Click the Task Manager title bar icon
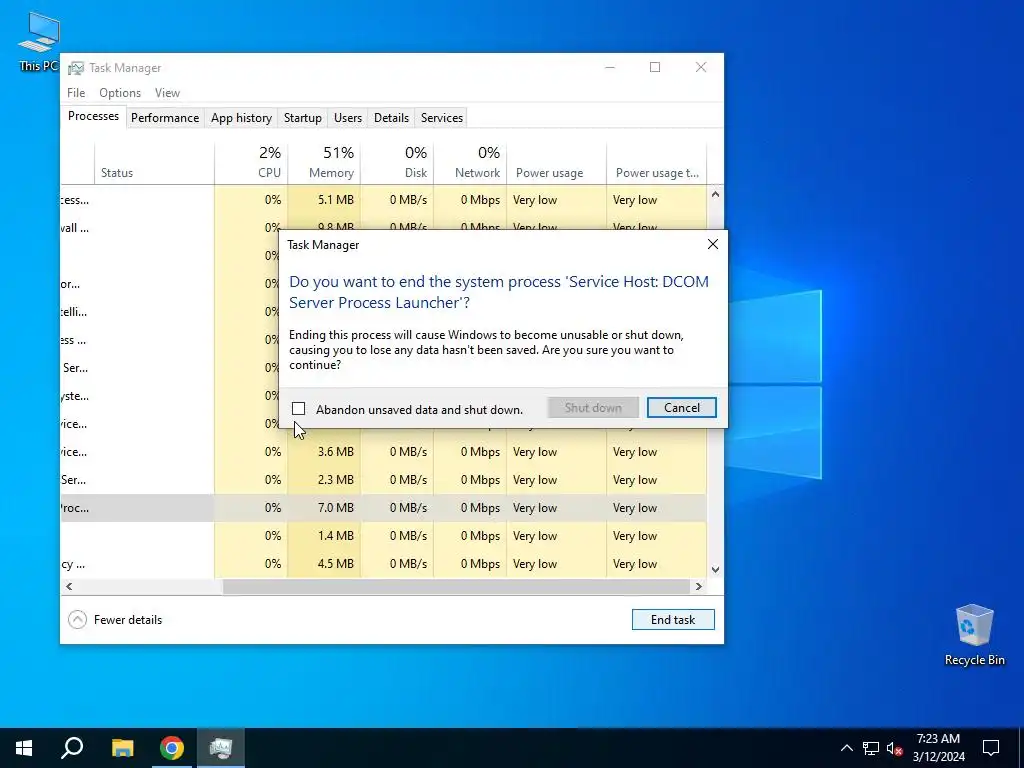 (x=76, y=68)
